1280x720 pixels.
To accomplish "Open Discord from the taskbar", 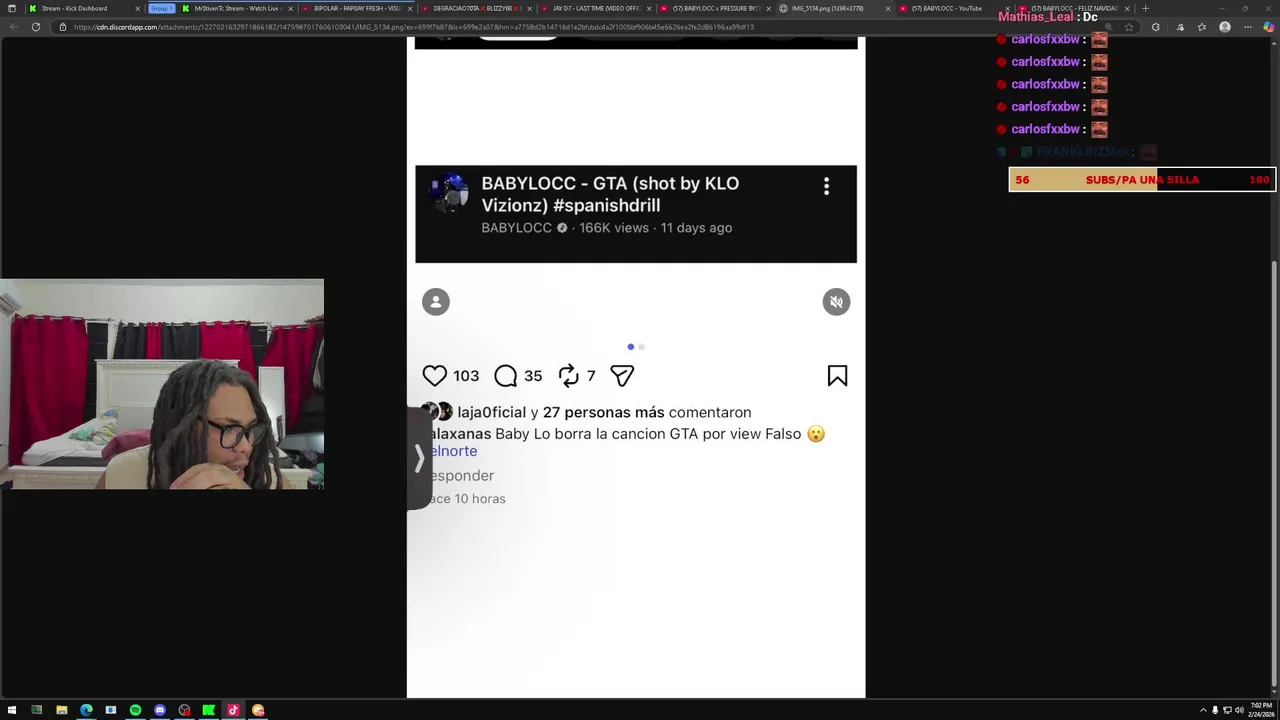I will pos(160,710).
